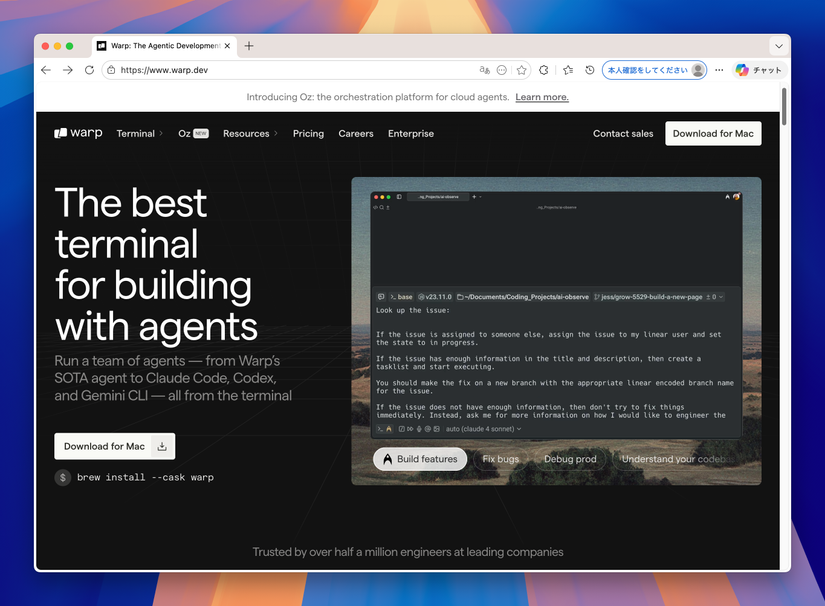Image resolution: width=825 pixels, height=606 pixels.
Task: Select the Fix bugs pill
Action: tap(500, 459)
